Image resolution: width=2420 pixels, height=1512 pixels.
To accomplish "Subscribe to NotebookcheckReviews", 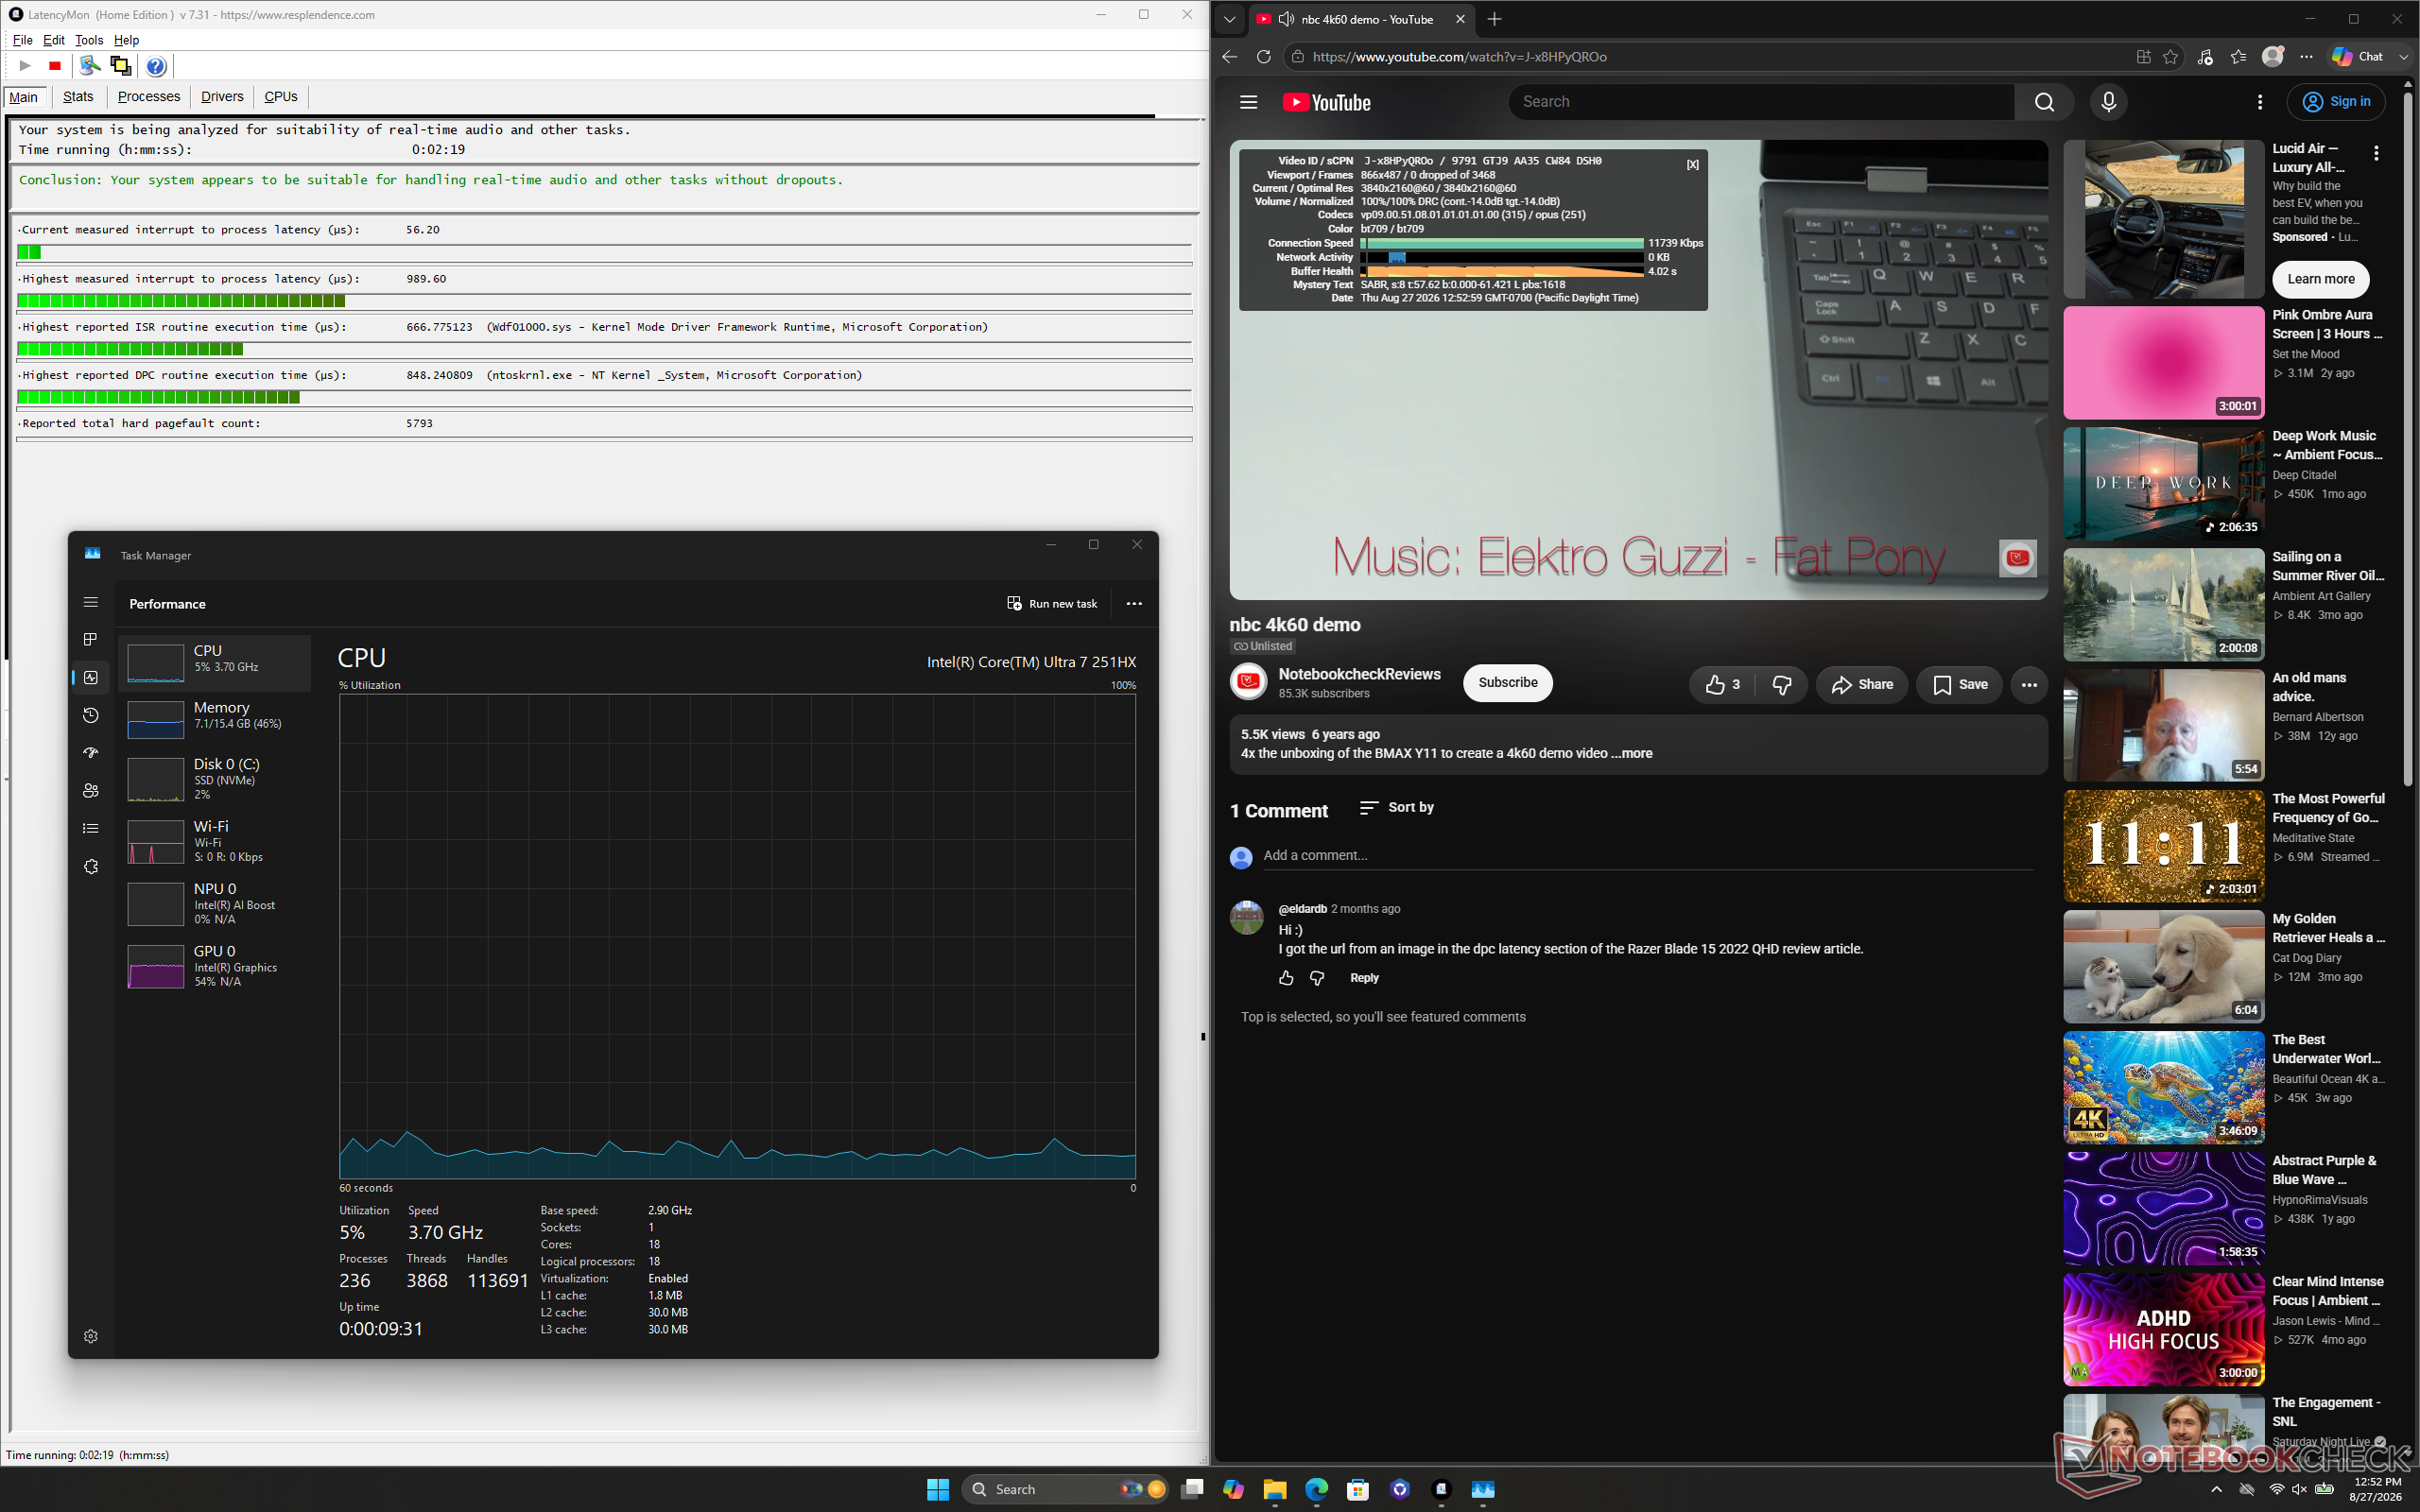I will (1508, 683).
